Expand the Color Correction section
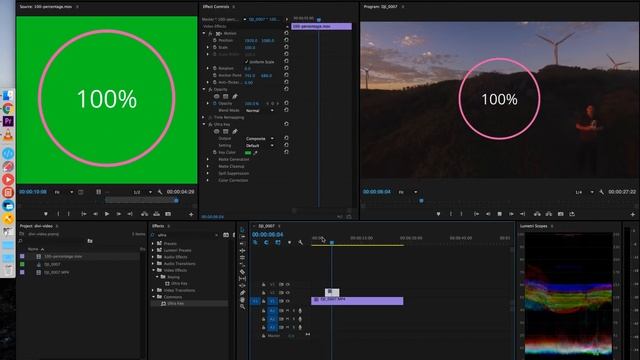The height and width of the screenshot is (360, 640). pos(208,180)
